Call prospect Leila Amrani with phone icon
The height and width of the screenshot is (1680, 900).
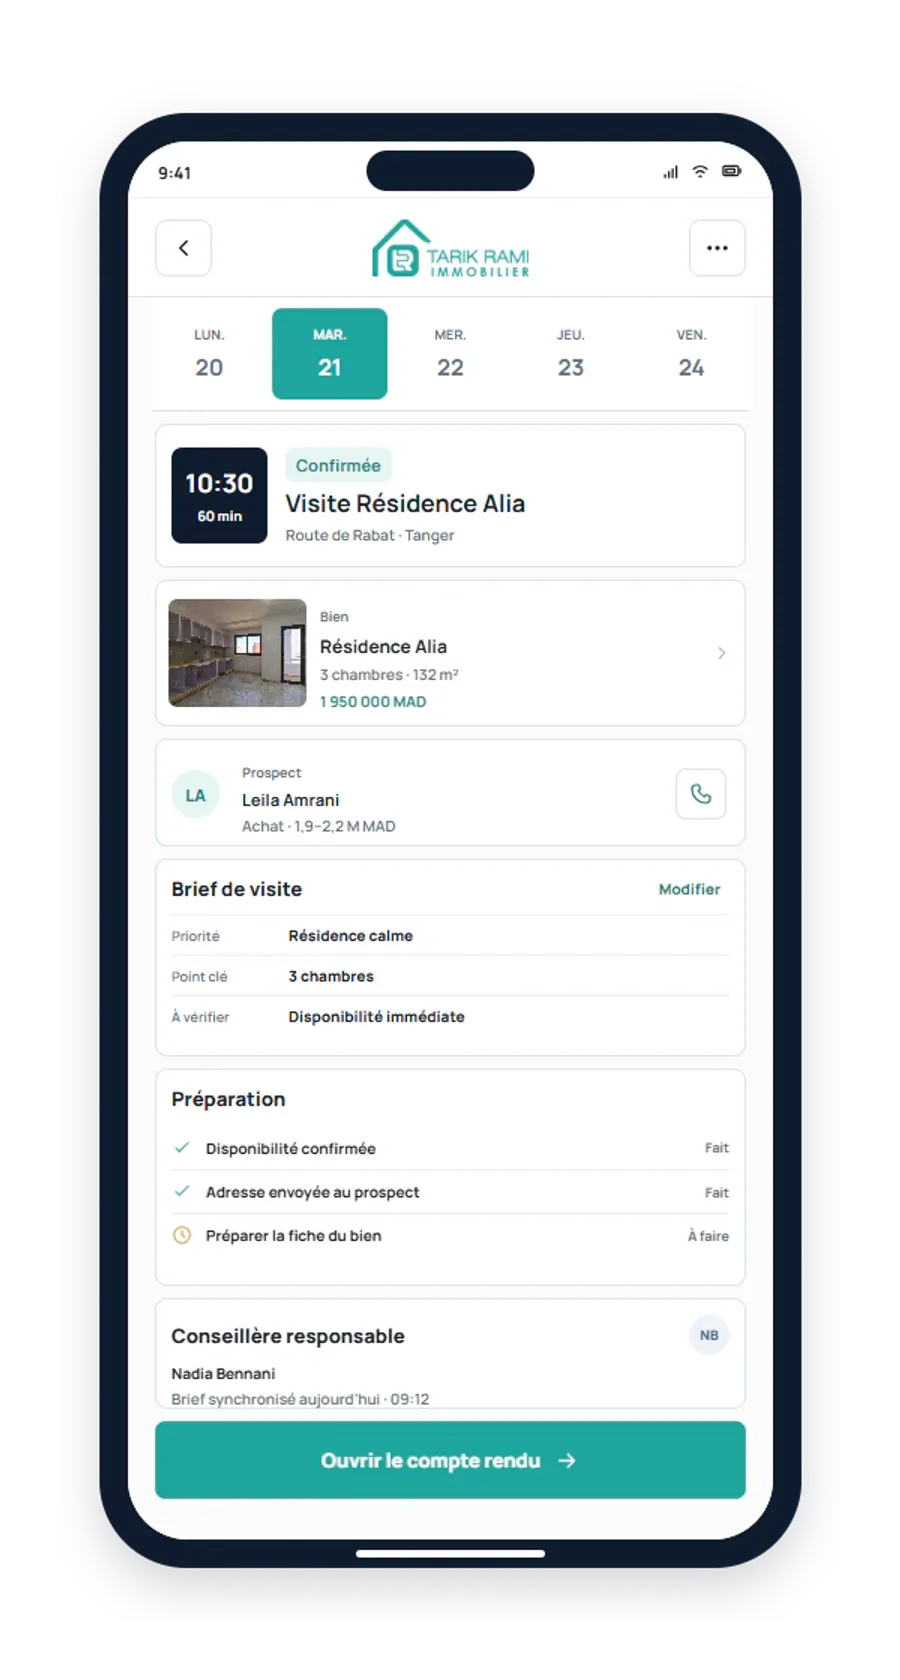pos(701,794)
